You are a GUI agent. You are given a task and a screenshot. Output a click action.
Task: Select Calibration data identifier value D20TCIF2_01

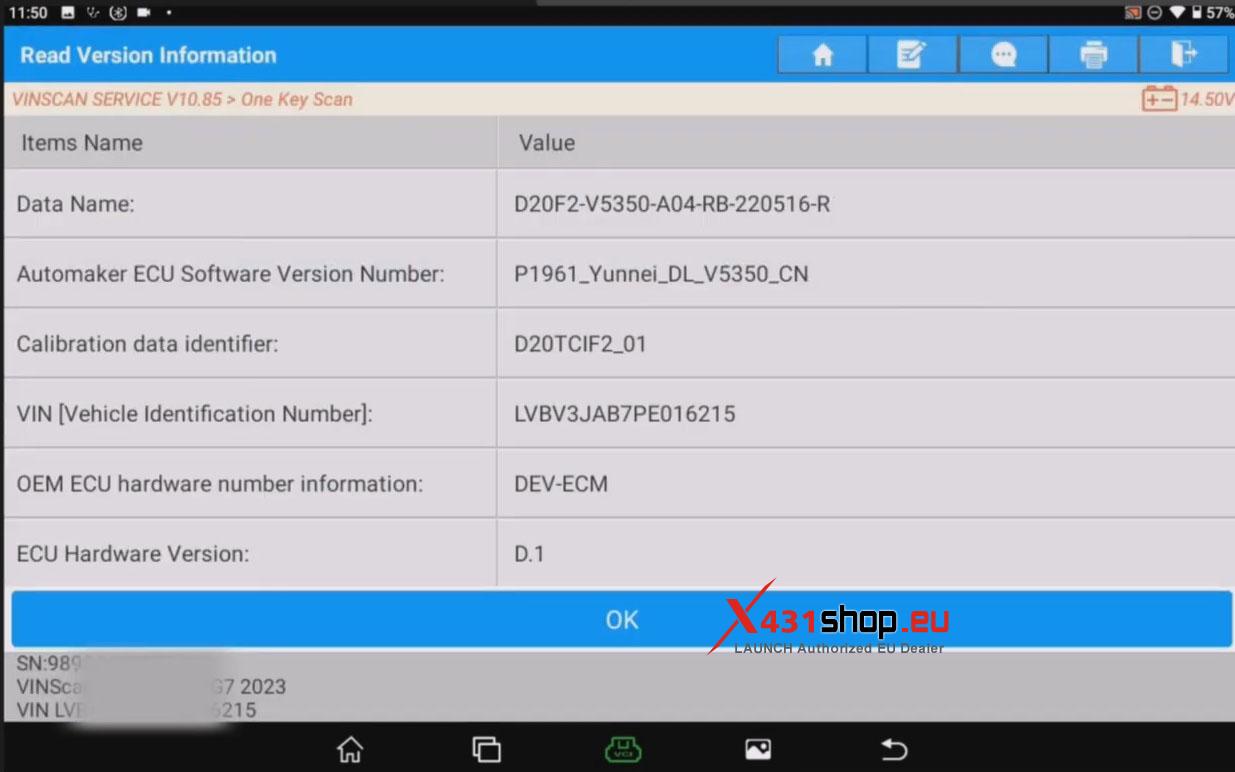(580, 344)
